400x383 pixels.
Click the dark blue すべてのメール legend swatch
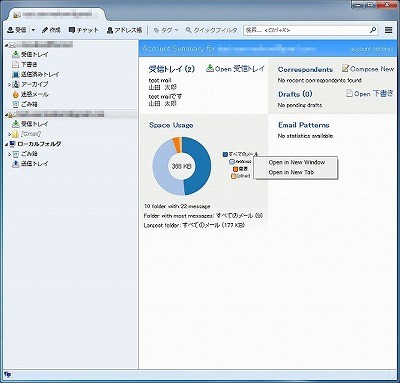click(x=225, y=154)
